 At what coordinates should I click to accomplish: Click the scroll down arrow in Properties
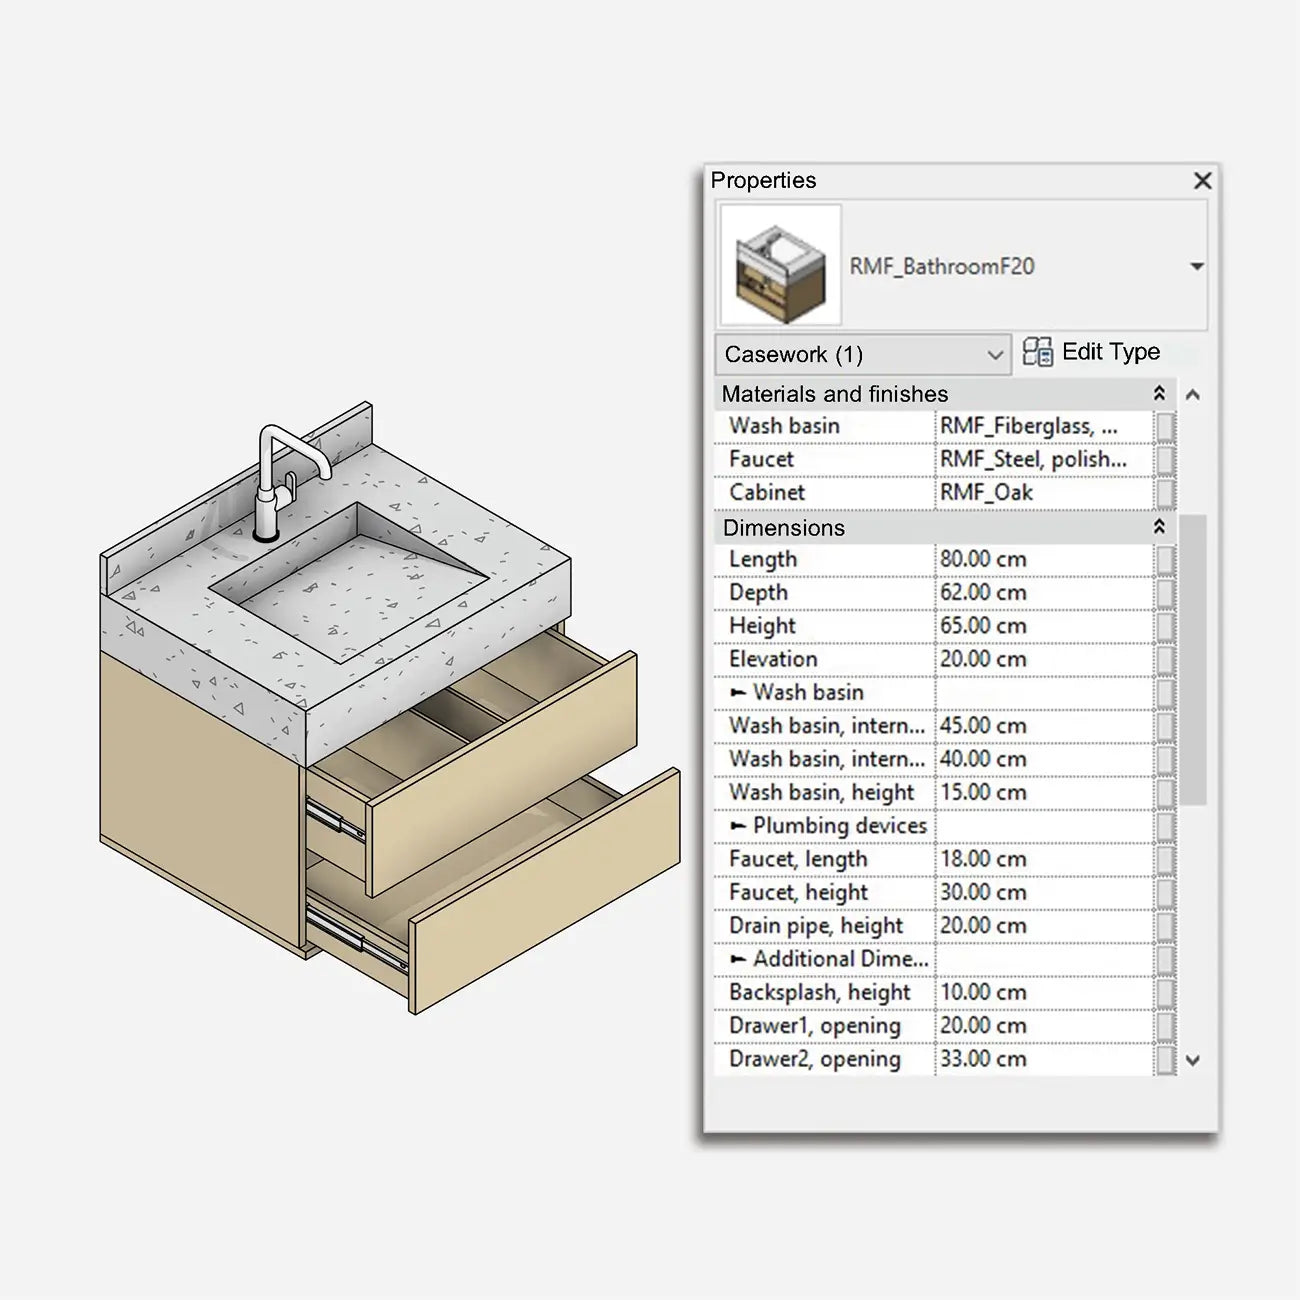coord(1192,1060)
